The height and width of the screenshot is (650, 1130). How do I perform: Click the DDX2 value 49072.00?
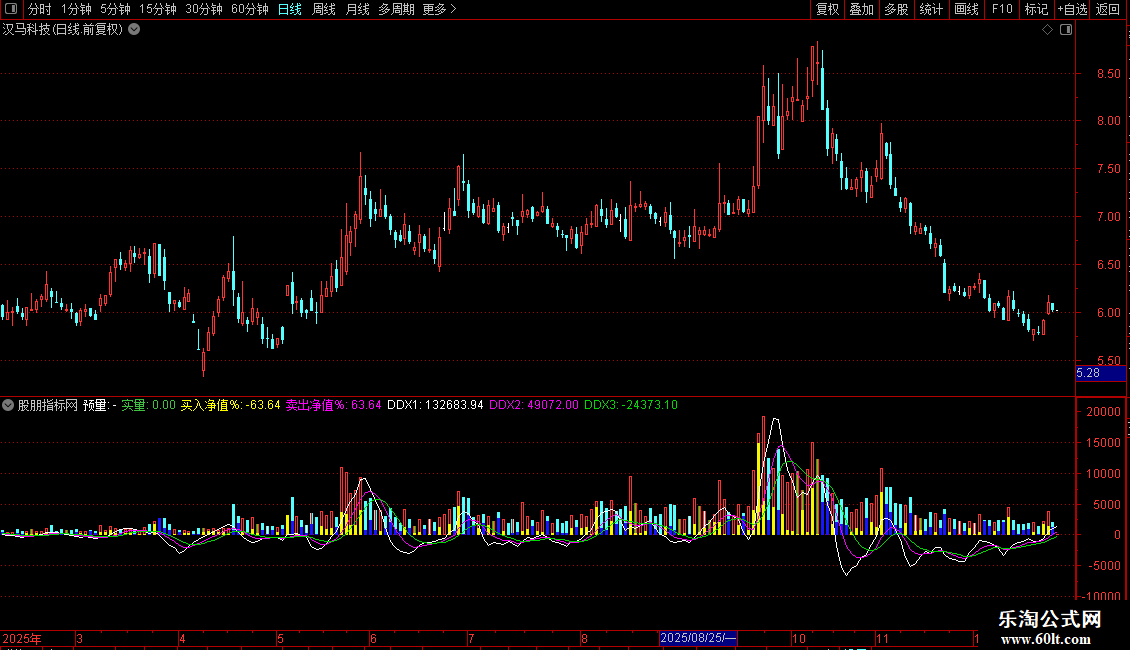tap(553, 405)
